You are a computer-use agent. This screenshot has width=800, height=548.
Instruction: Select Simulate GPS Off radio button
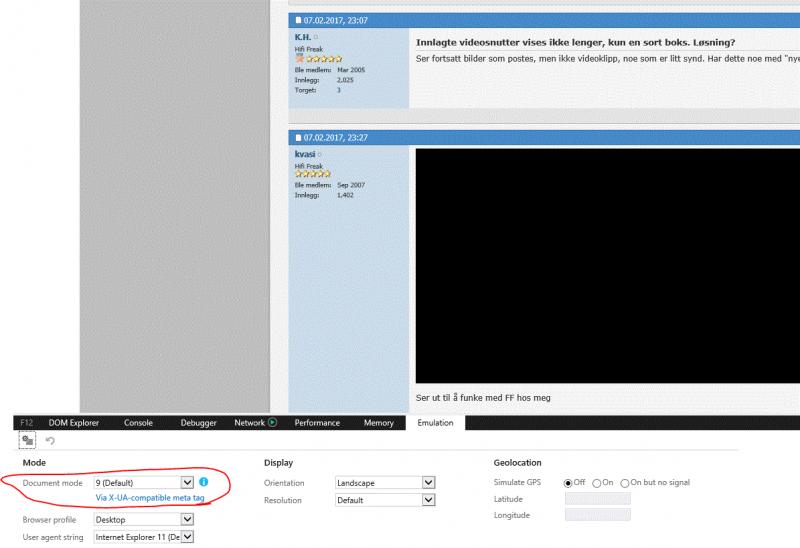click(x=568, y=483)
